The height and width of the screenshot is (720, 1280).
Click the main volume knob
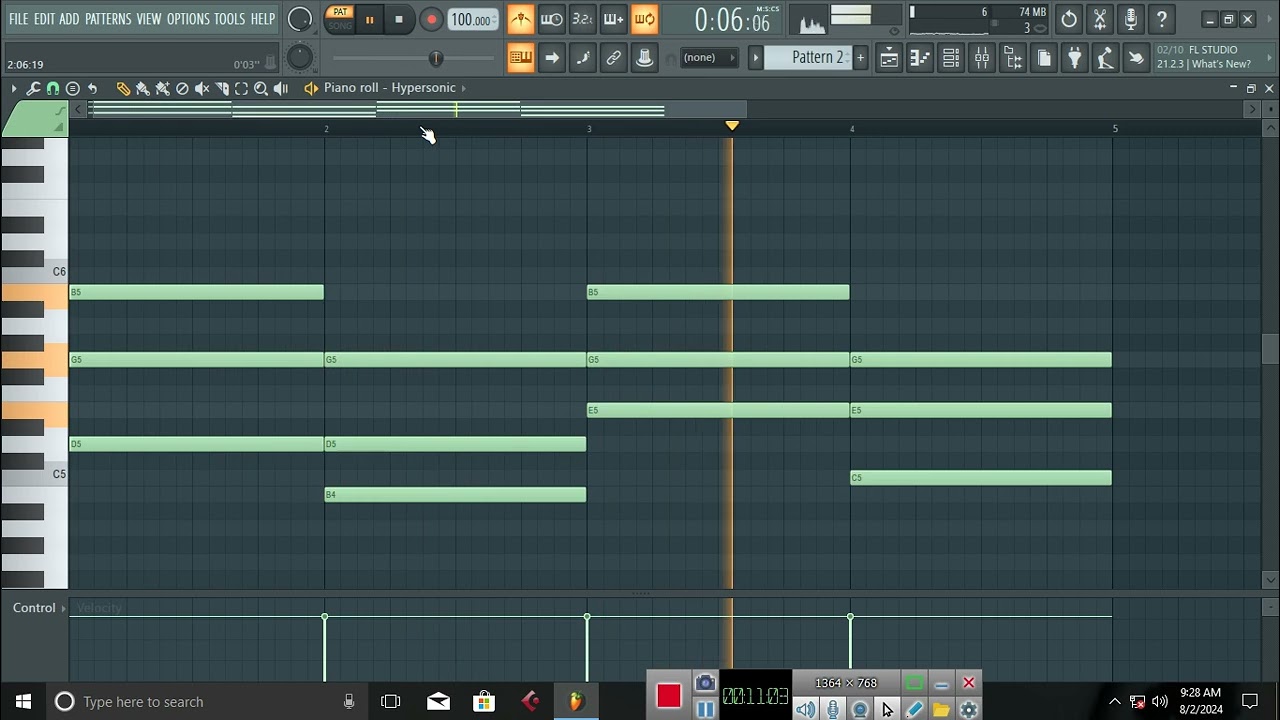(299, 19)
